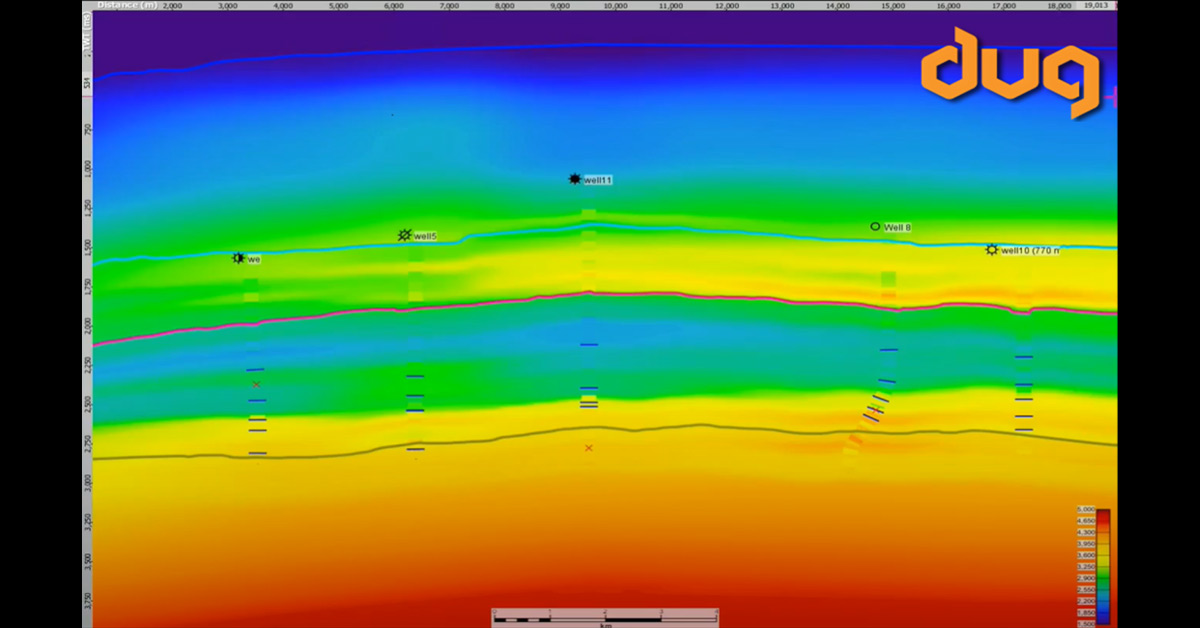Click the top dark blue horizon line
This screenshot has height=628, width=1200.
tap(588, 45)
